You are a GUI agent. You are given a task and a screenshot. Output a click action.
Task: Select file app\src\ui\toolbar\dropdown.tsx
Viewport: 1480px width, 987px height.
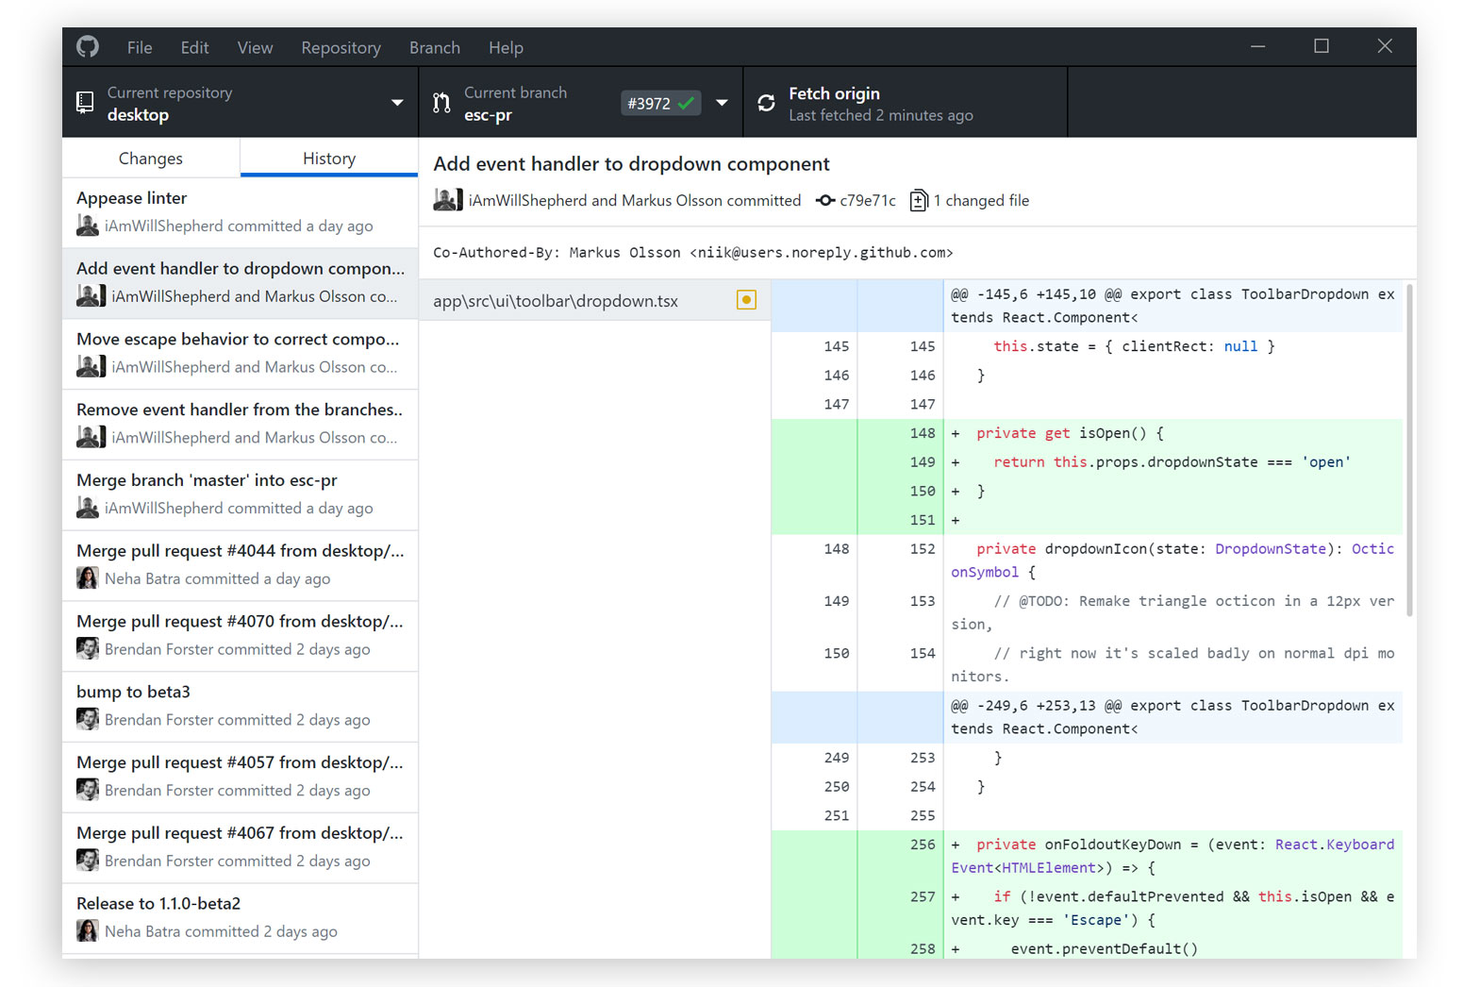coord(595,300)
